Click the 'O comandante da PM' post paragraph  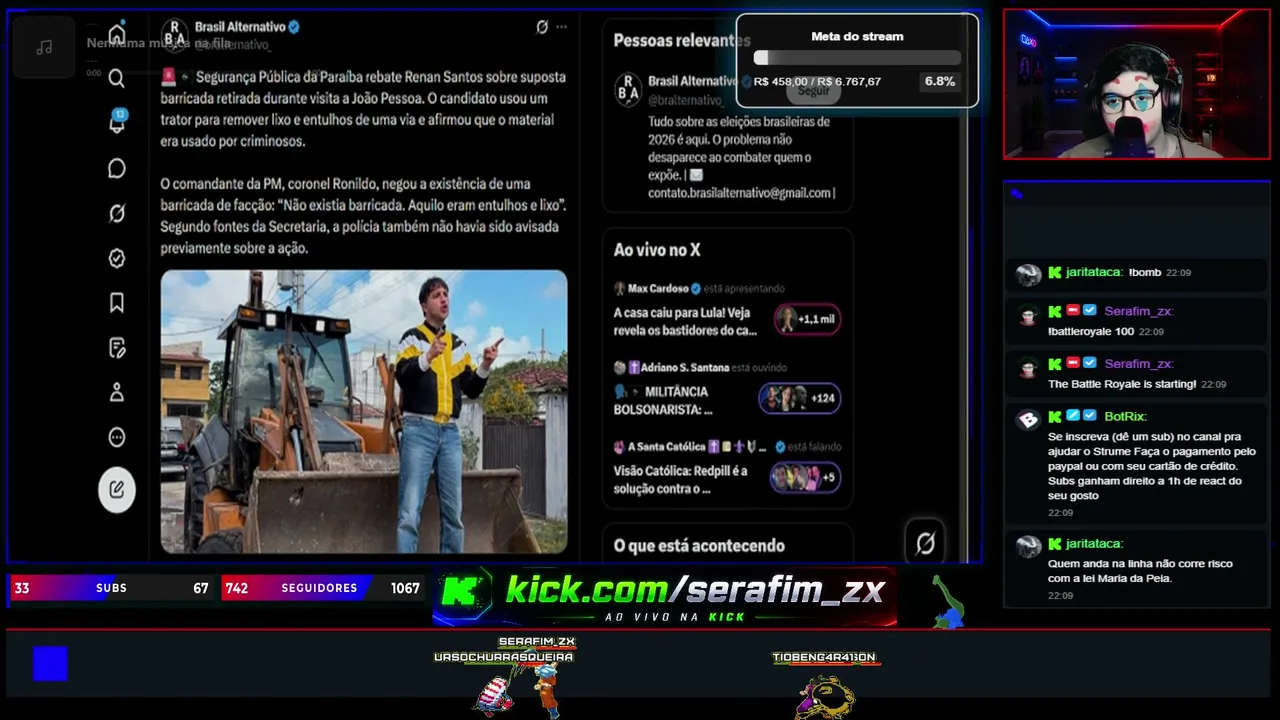coord(364,216)
